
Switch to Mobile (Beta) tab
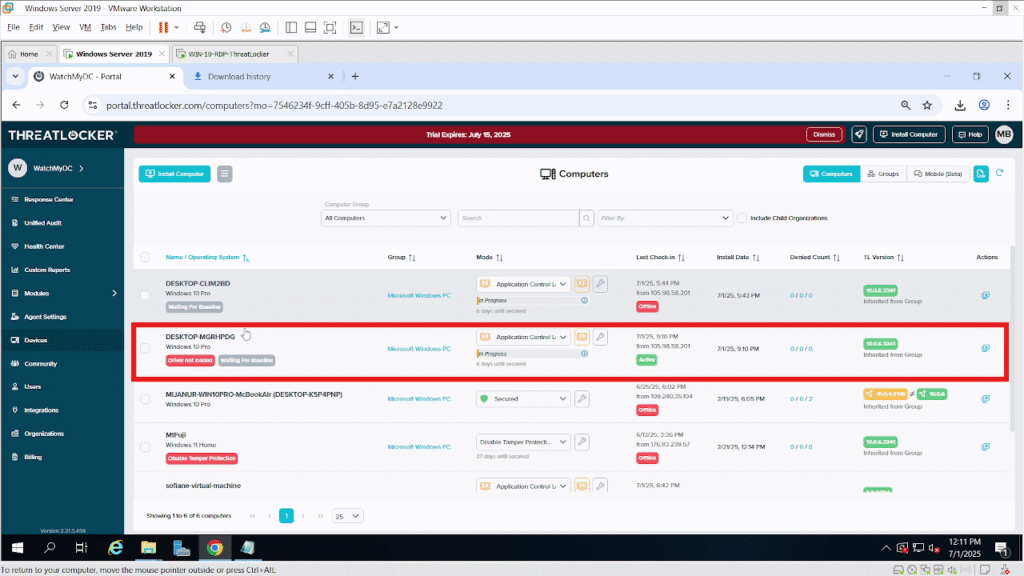pyautogui.click(x=938, y=174)
